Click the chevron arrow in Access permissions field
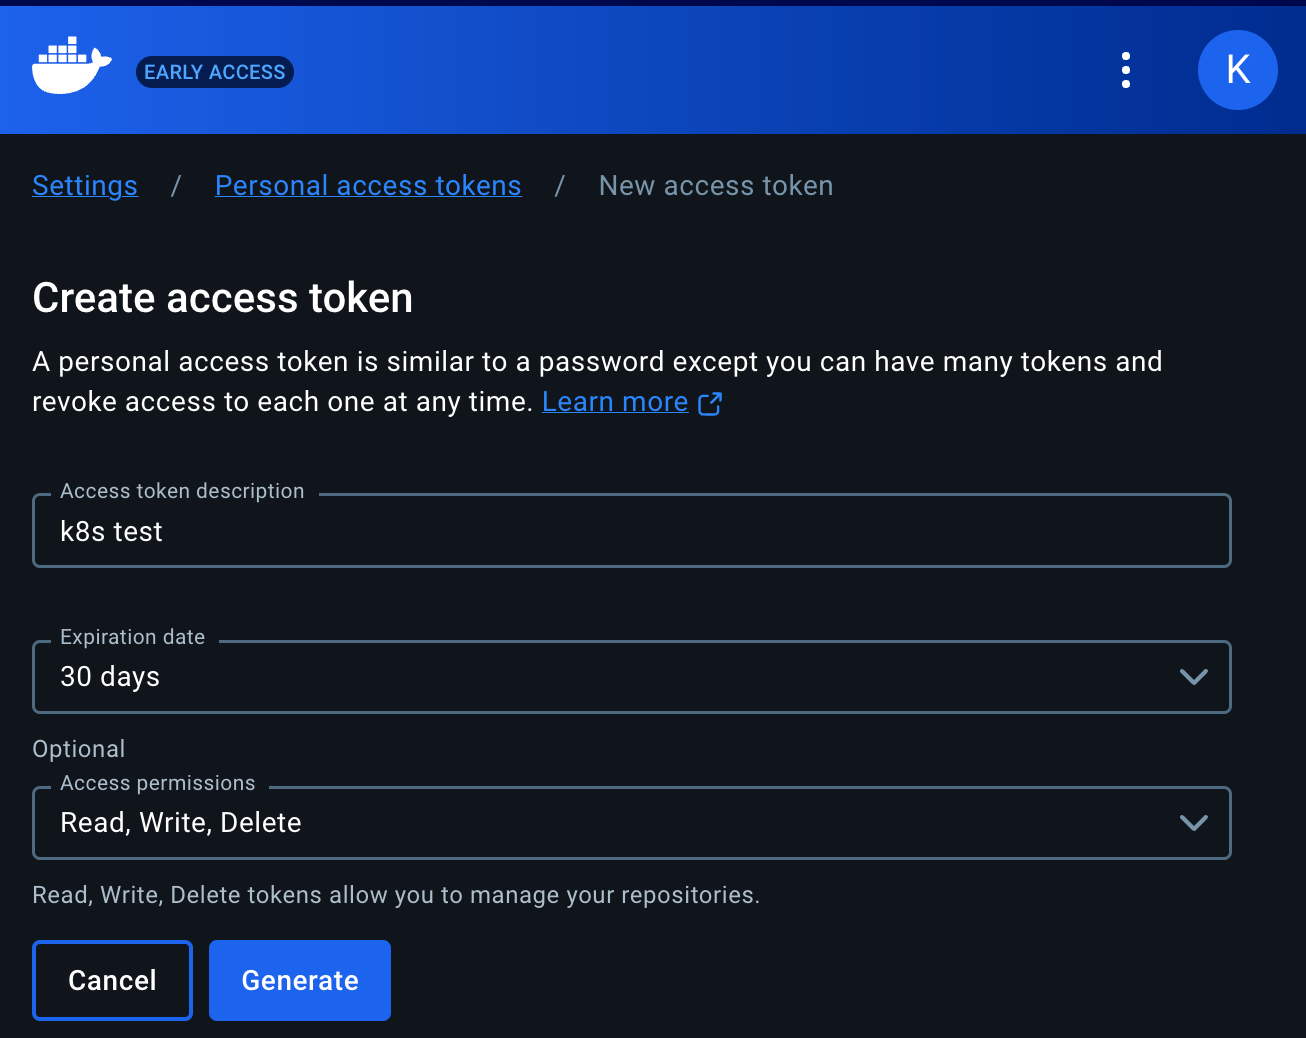1306x1038 pixels. click(x=1194, y=823)
